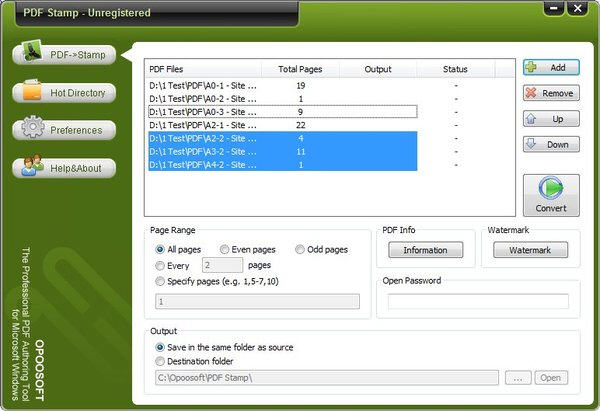Viewport: 600px width, 411px height.
Task: Click the total pages value 9
Action: [300, 112]
